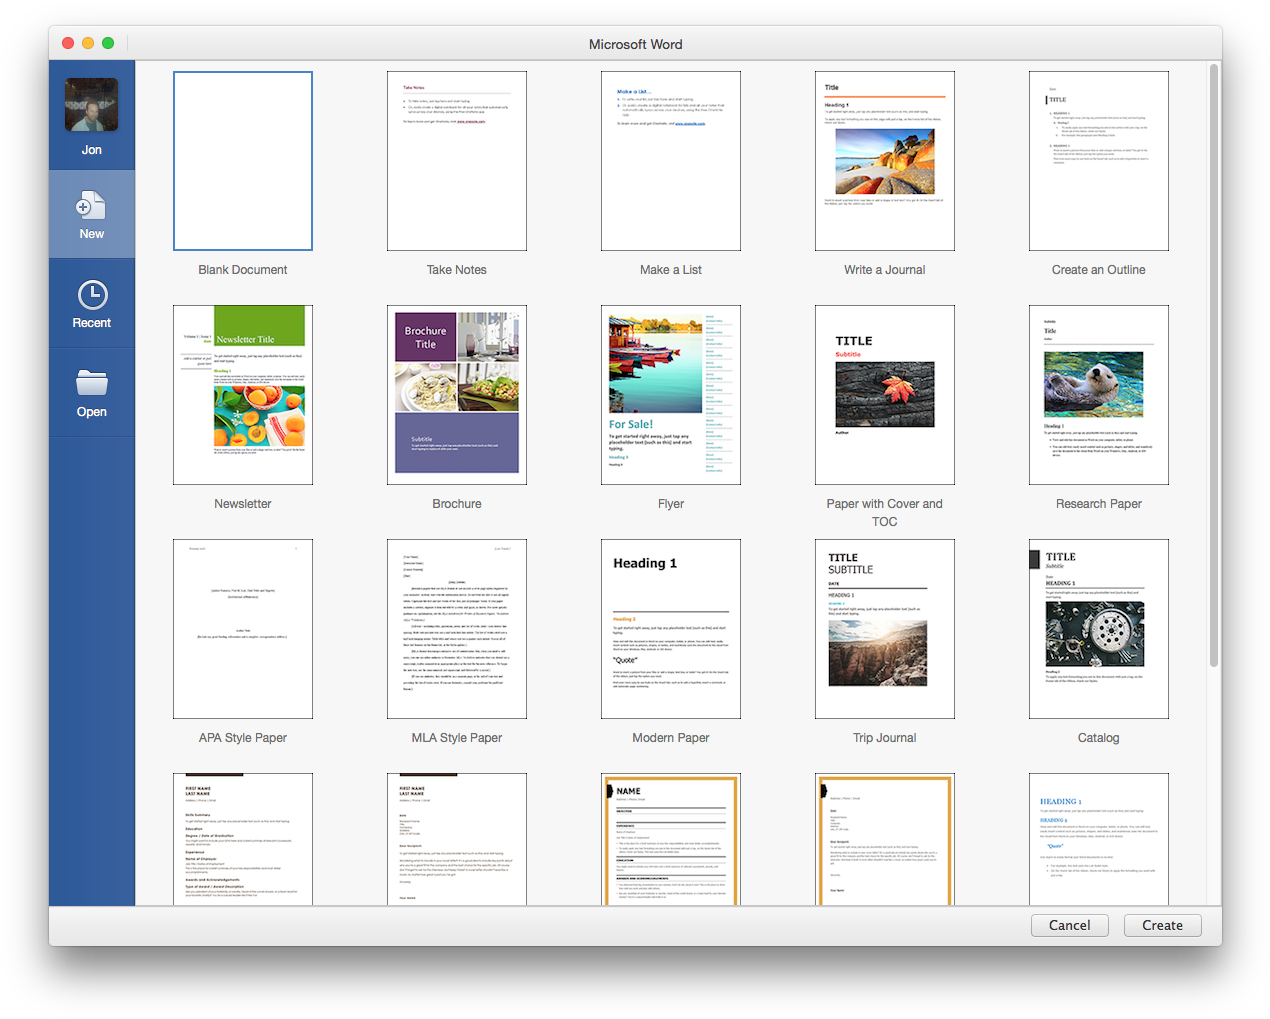Select the Newsletter template thumbnail
Viewport: 1270px width, 1019px height.
(243, 395)
